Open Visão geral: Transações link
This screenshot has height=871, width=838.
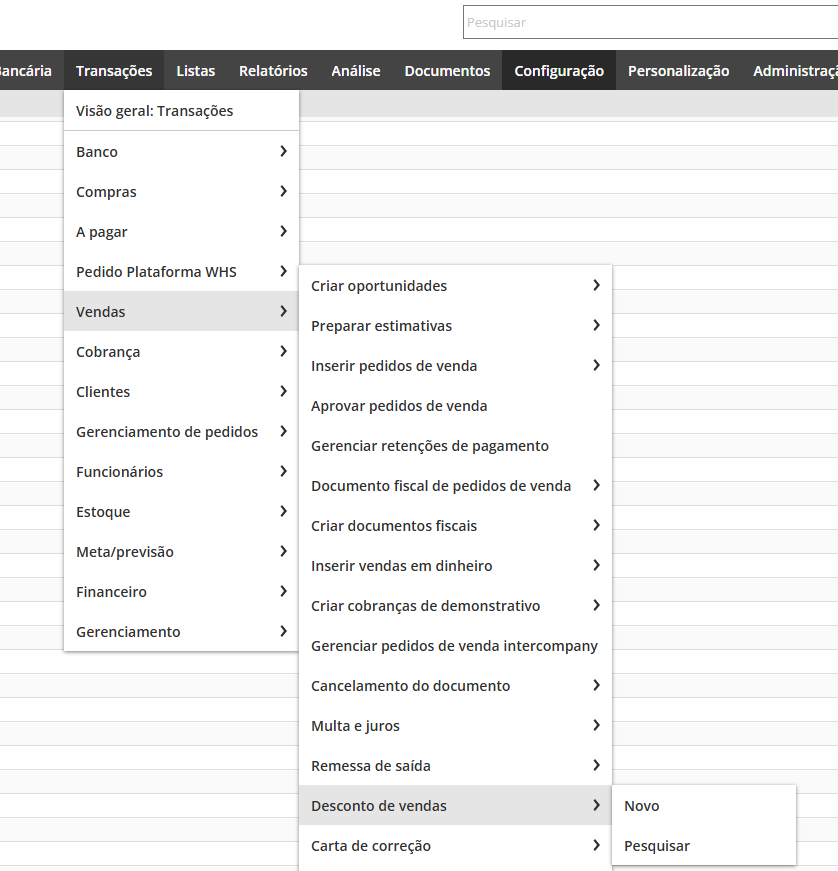[154, 111]
